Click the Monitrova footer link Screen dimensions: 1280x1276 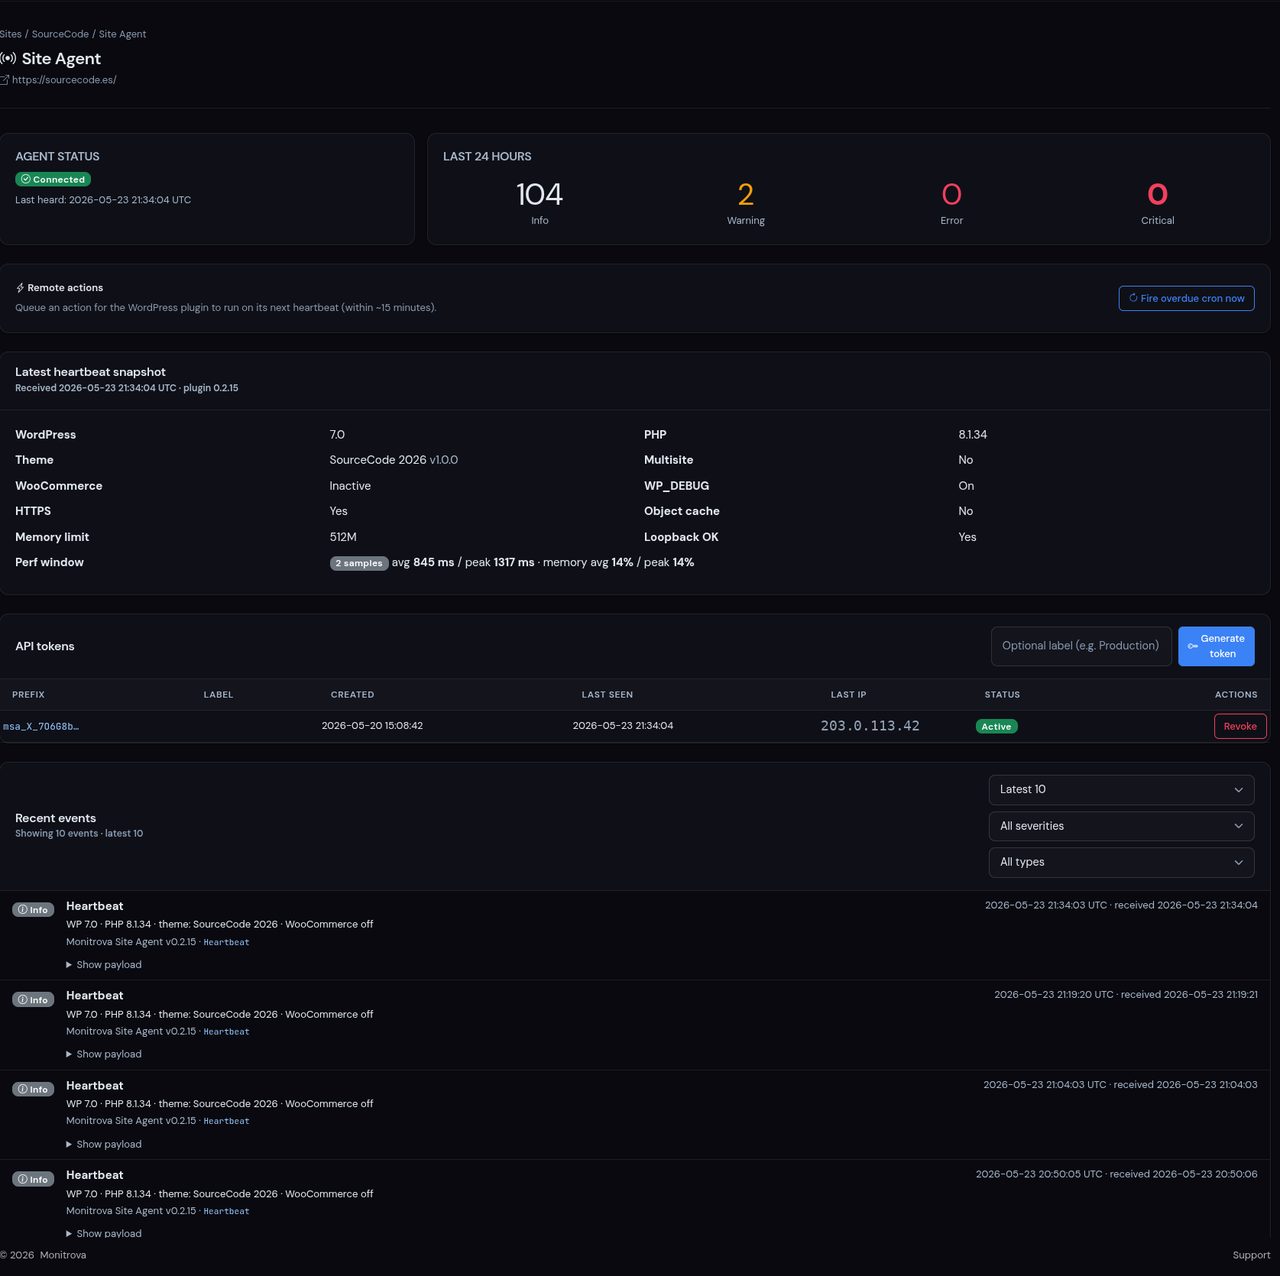click(63, 1255)
